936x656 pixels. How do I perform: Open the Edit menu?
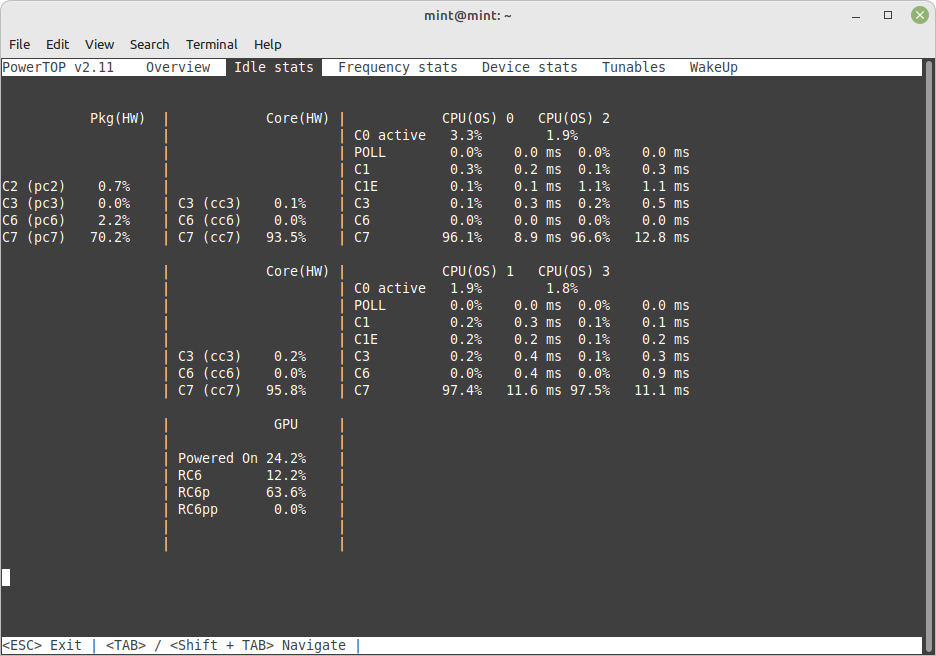(x=58, y=44)
